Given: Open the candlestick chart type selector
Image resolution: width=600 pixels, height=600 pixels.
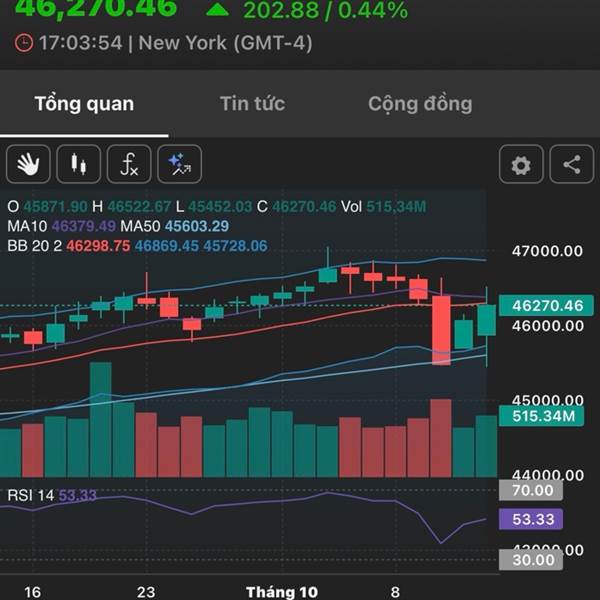Looking at the screenshot, I should click(79, 164).
